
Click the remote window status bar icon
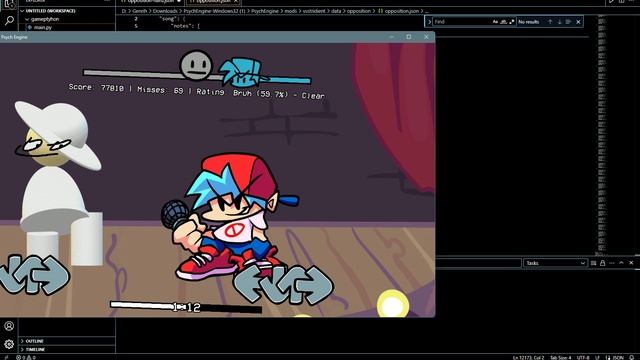6,358
